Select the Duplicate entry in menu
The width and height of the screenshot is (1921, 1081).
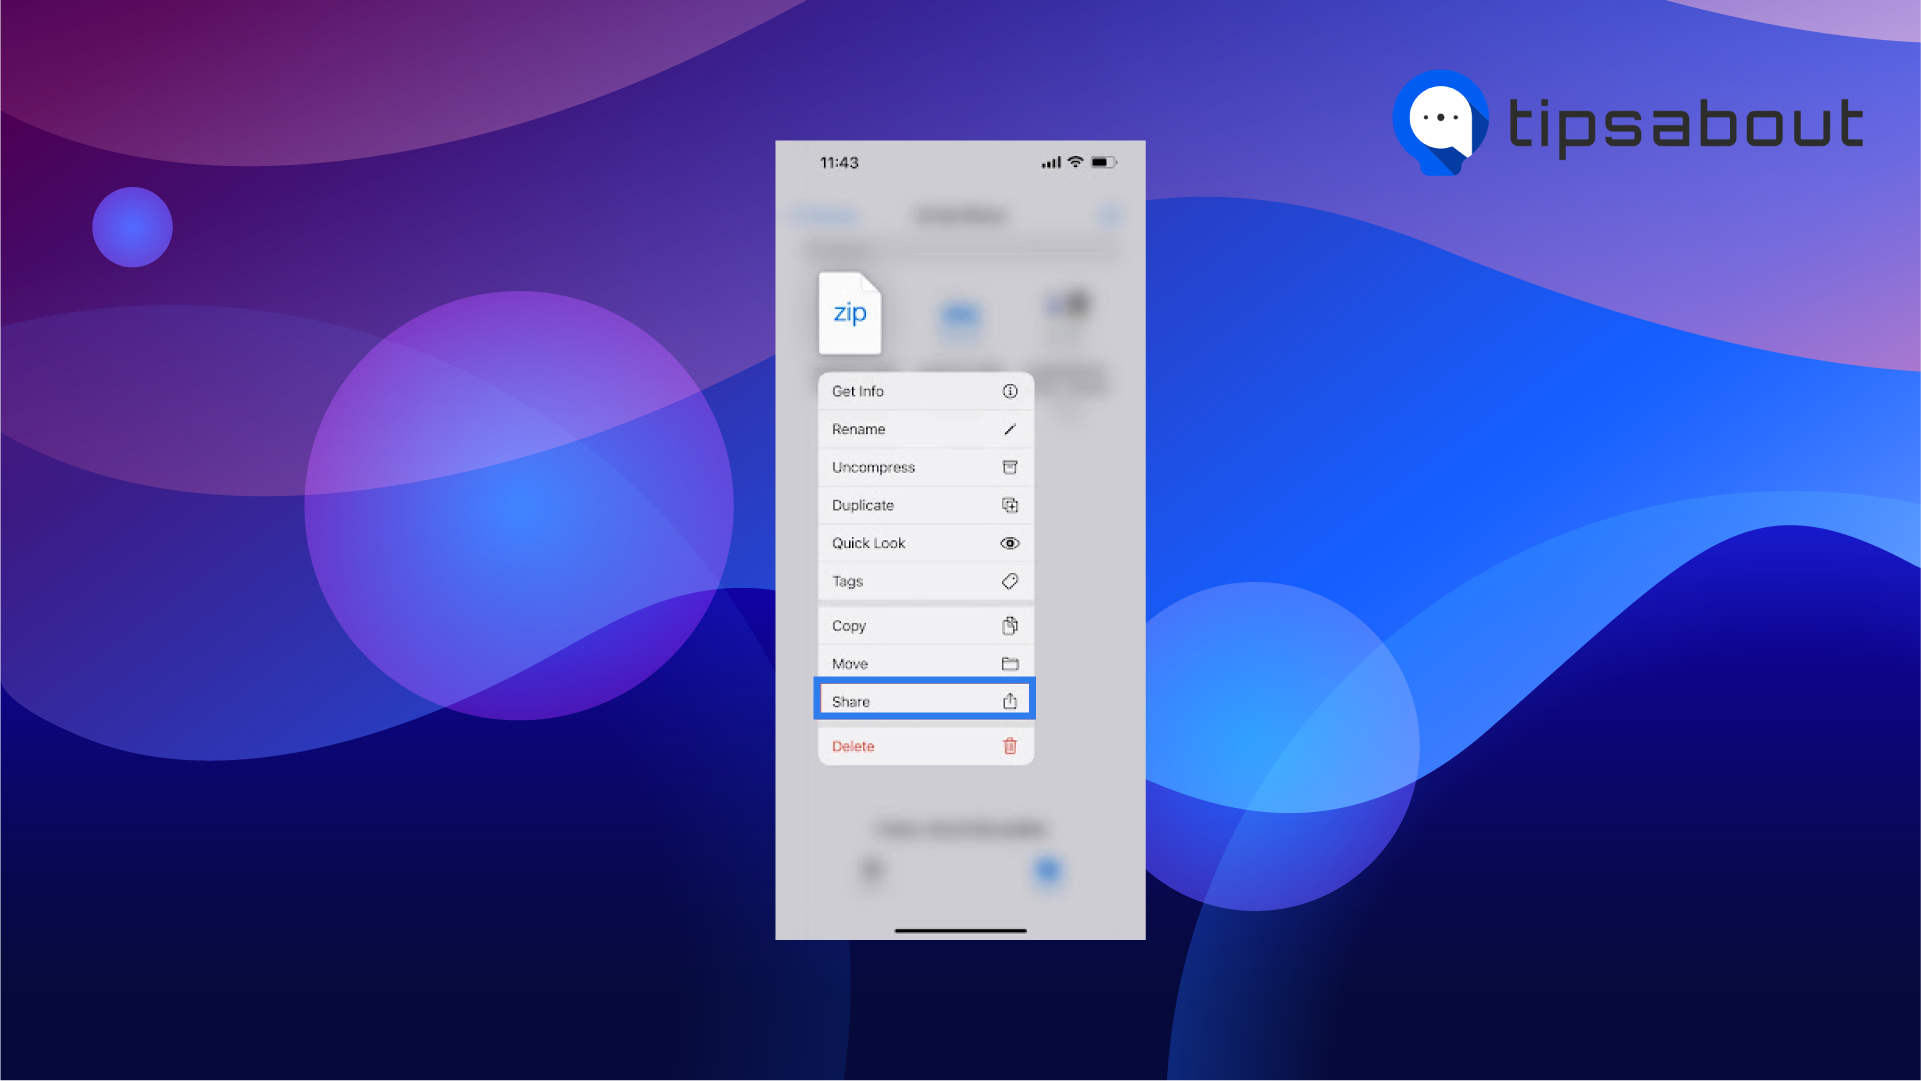[924, 504]
